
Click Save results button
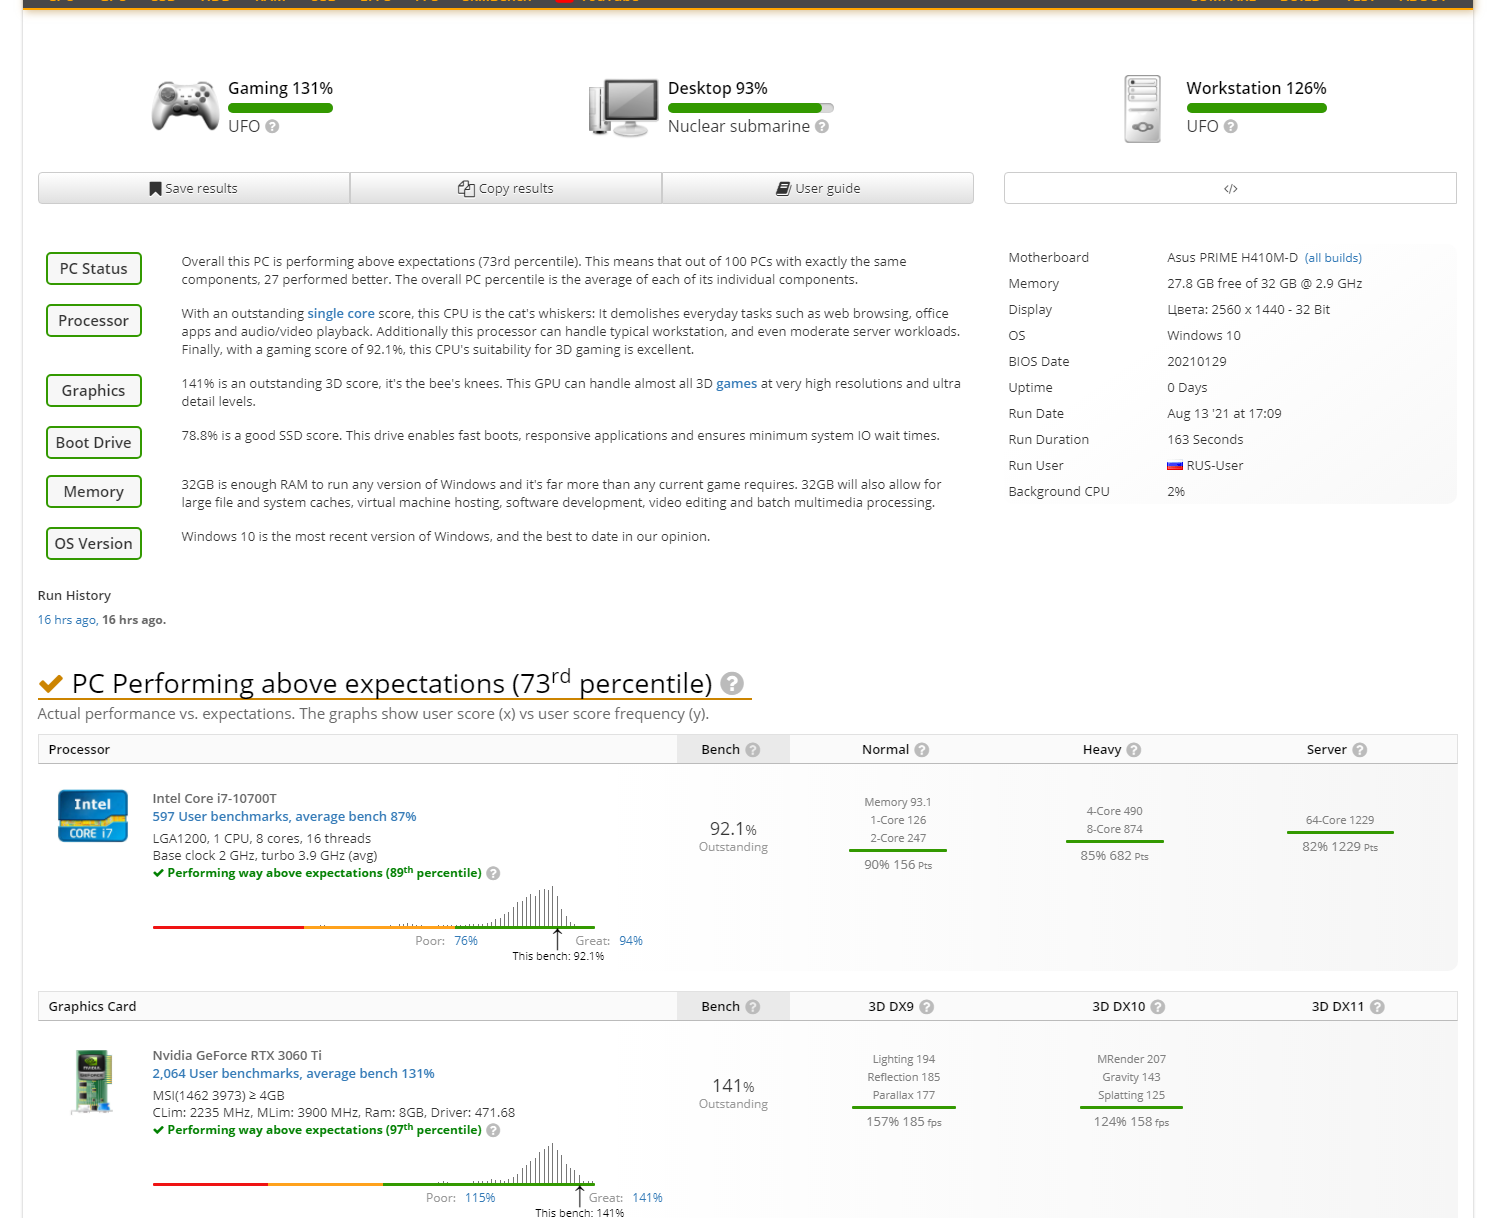pyautogui.click(x=194, y=188)
